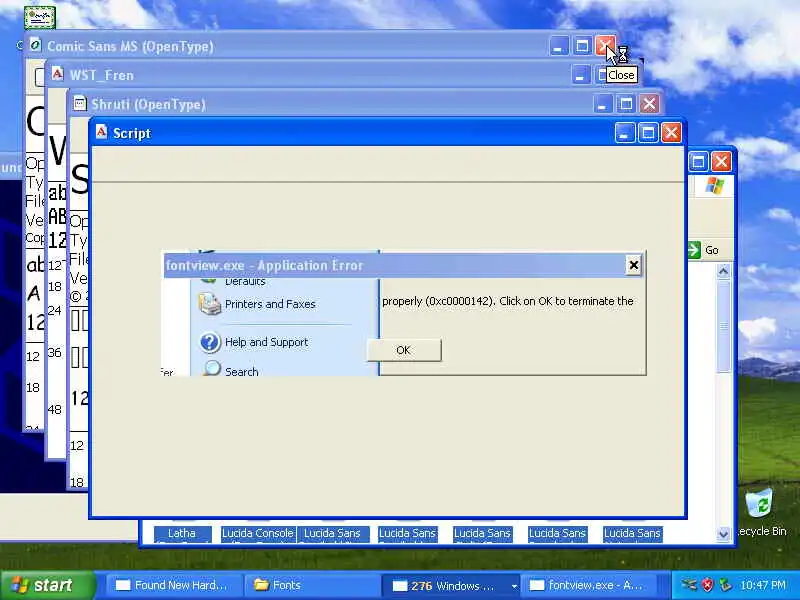Select the Lucida Console font item

[258, 534]
